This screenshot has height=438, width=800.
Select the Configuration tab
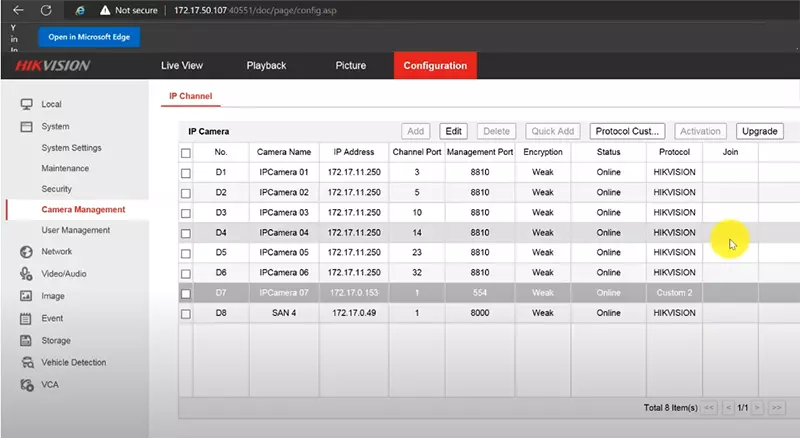pyautogui.click(x=435, y=65)
